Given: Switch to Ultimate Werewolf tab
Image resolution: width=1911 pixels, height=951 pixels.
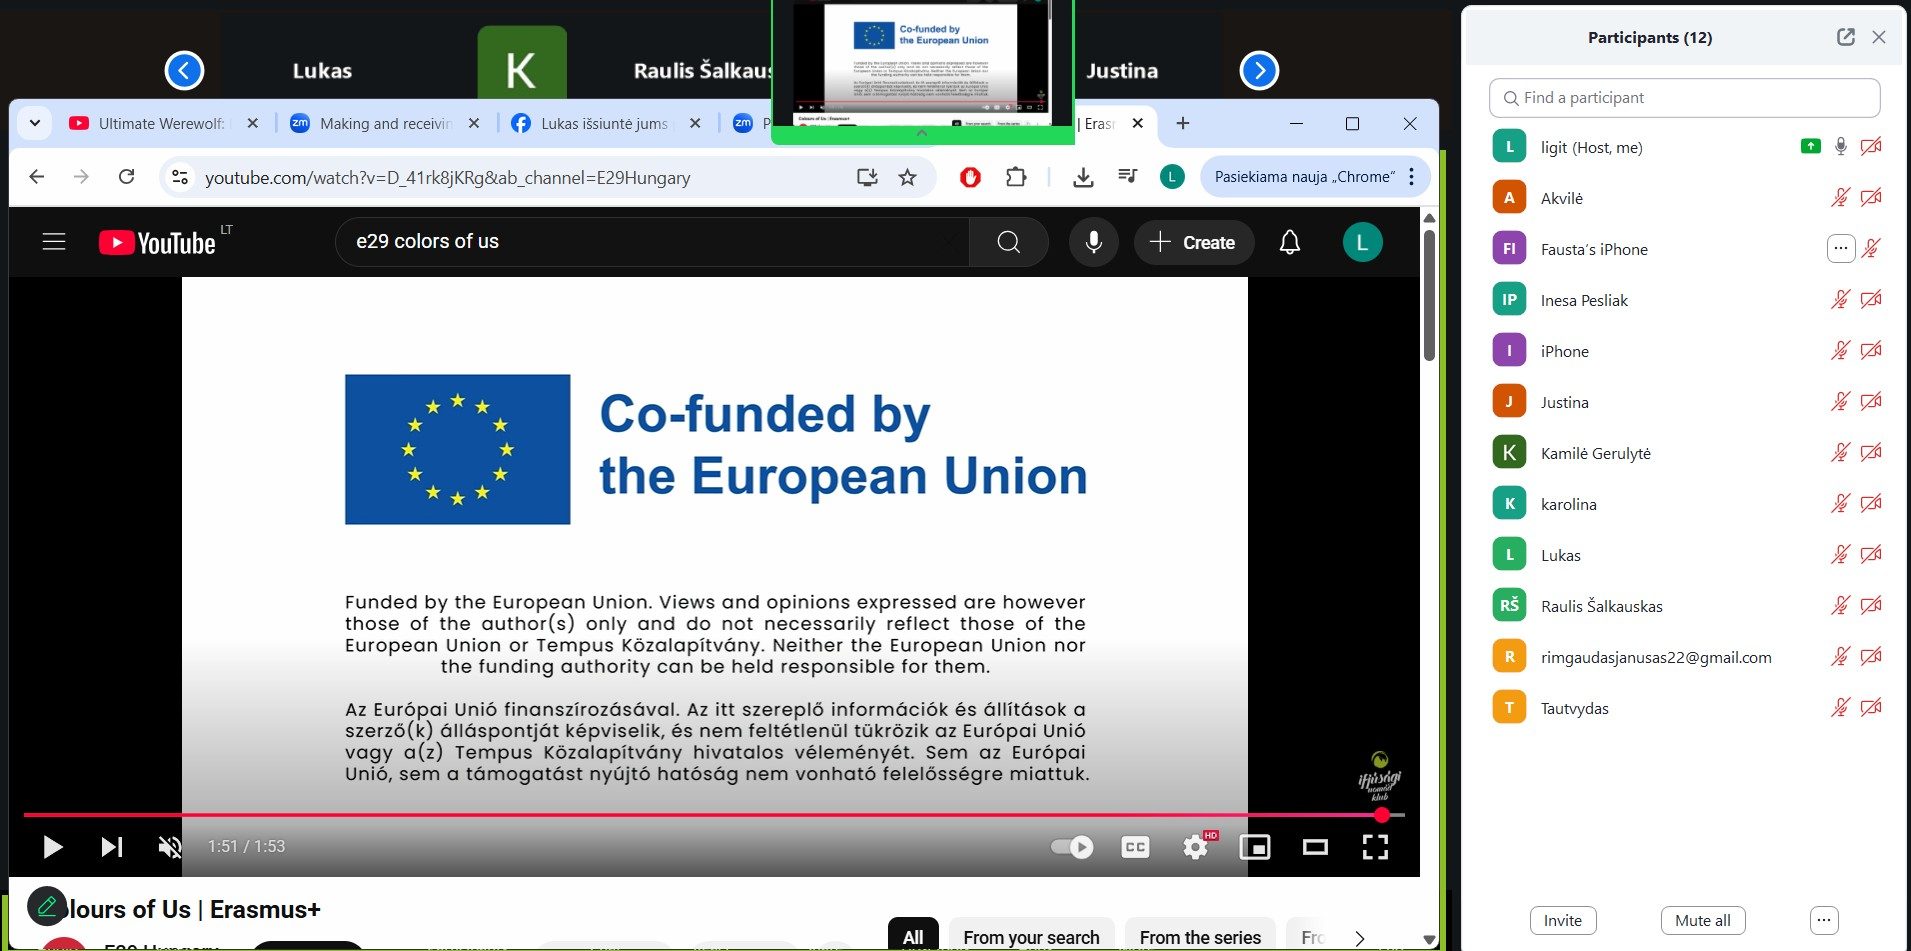Looking at the screenshot, I should pos(160,123).
